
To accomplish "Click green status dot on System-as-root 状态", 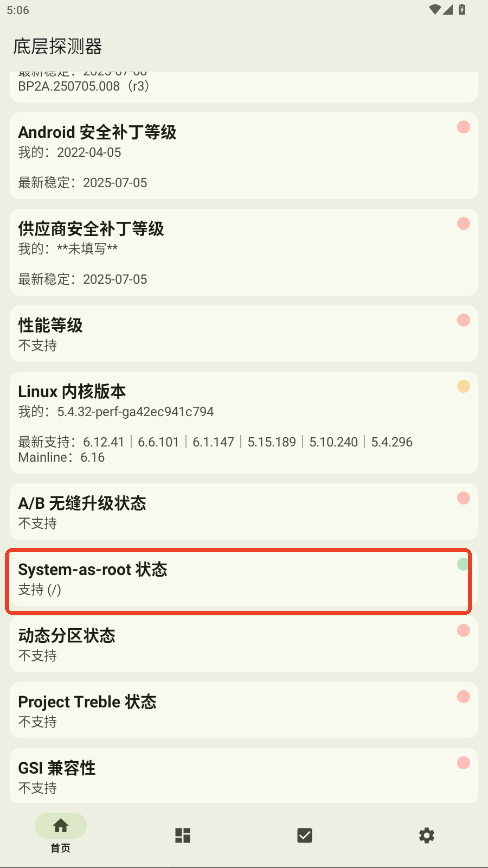I will tap(463, 564).
